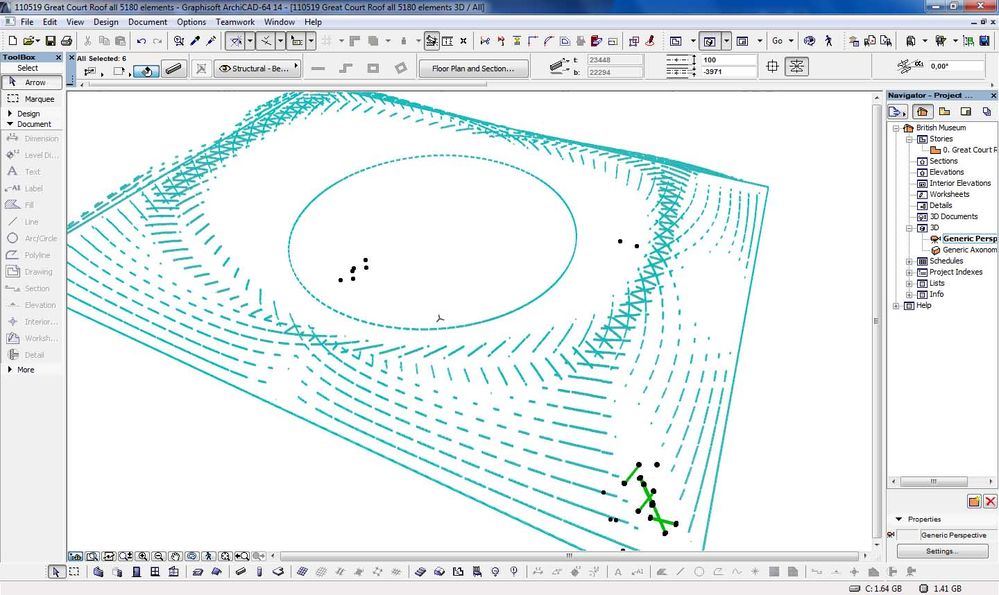Select Interior Elevations in the Navigator tree
Viewport: 999px width, 595px height.
(959, 183)
